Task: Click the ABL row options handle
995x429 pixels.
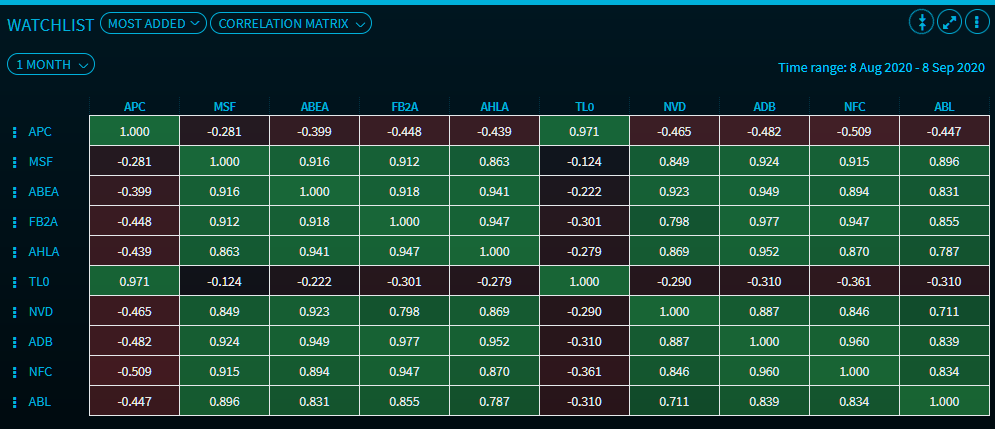Action: pyautogui.click(x=14, y=402)
